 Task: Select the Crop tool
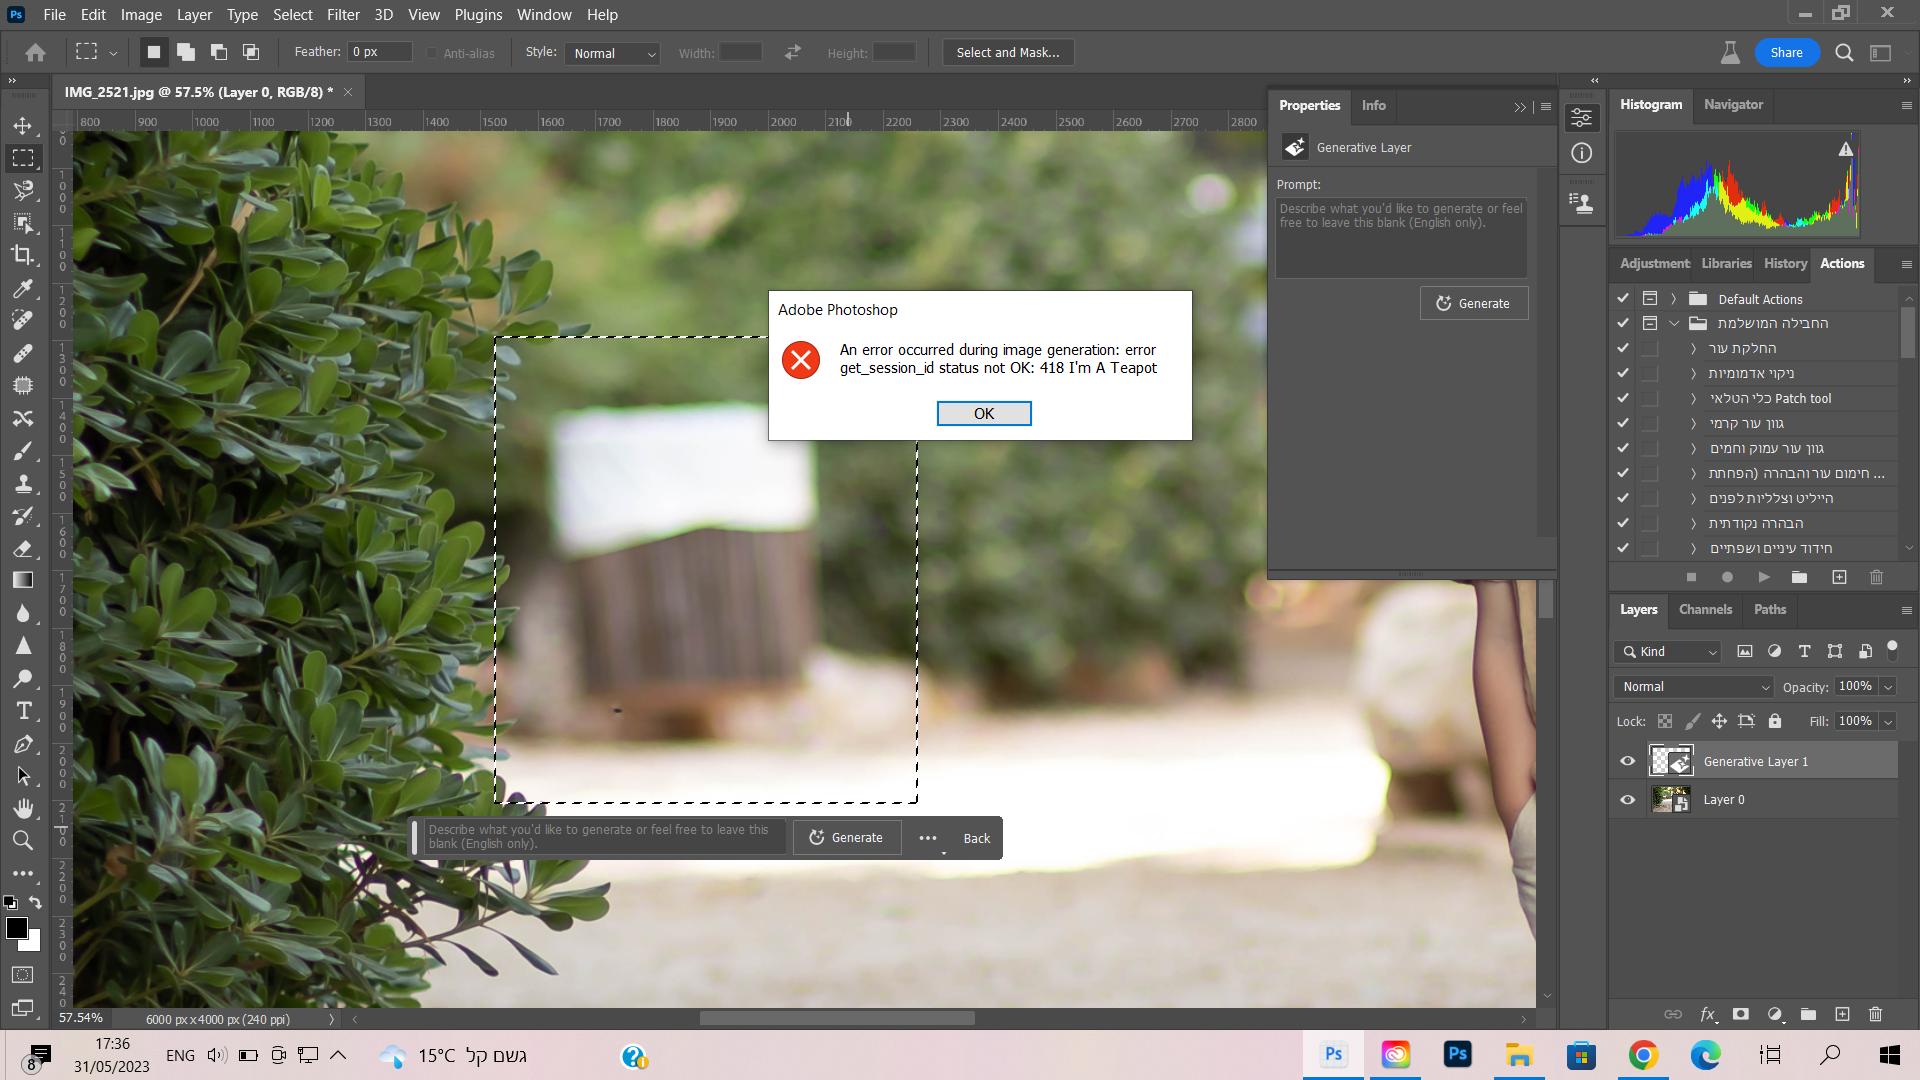coord(22,255)
